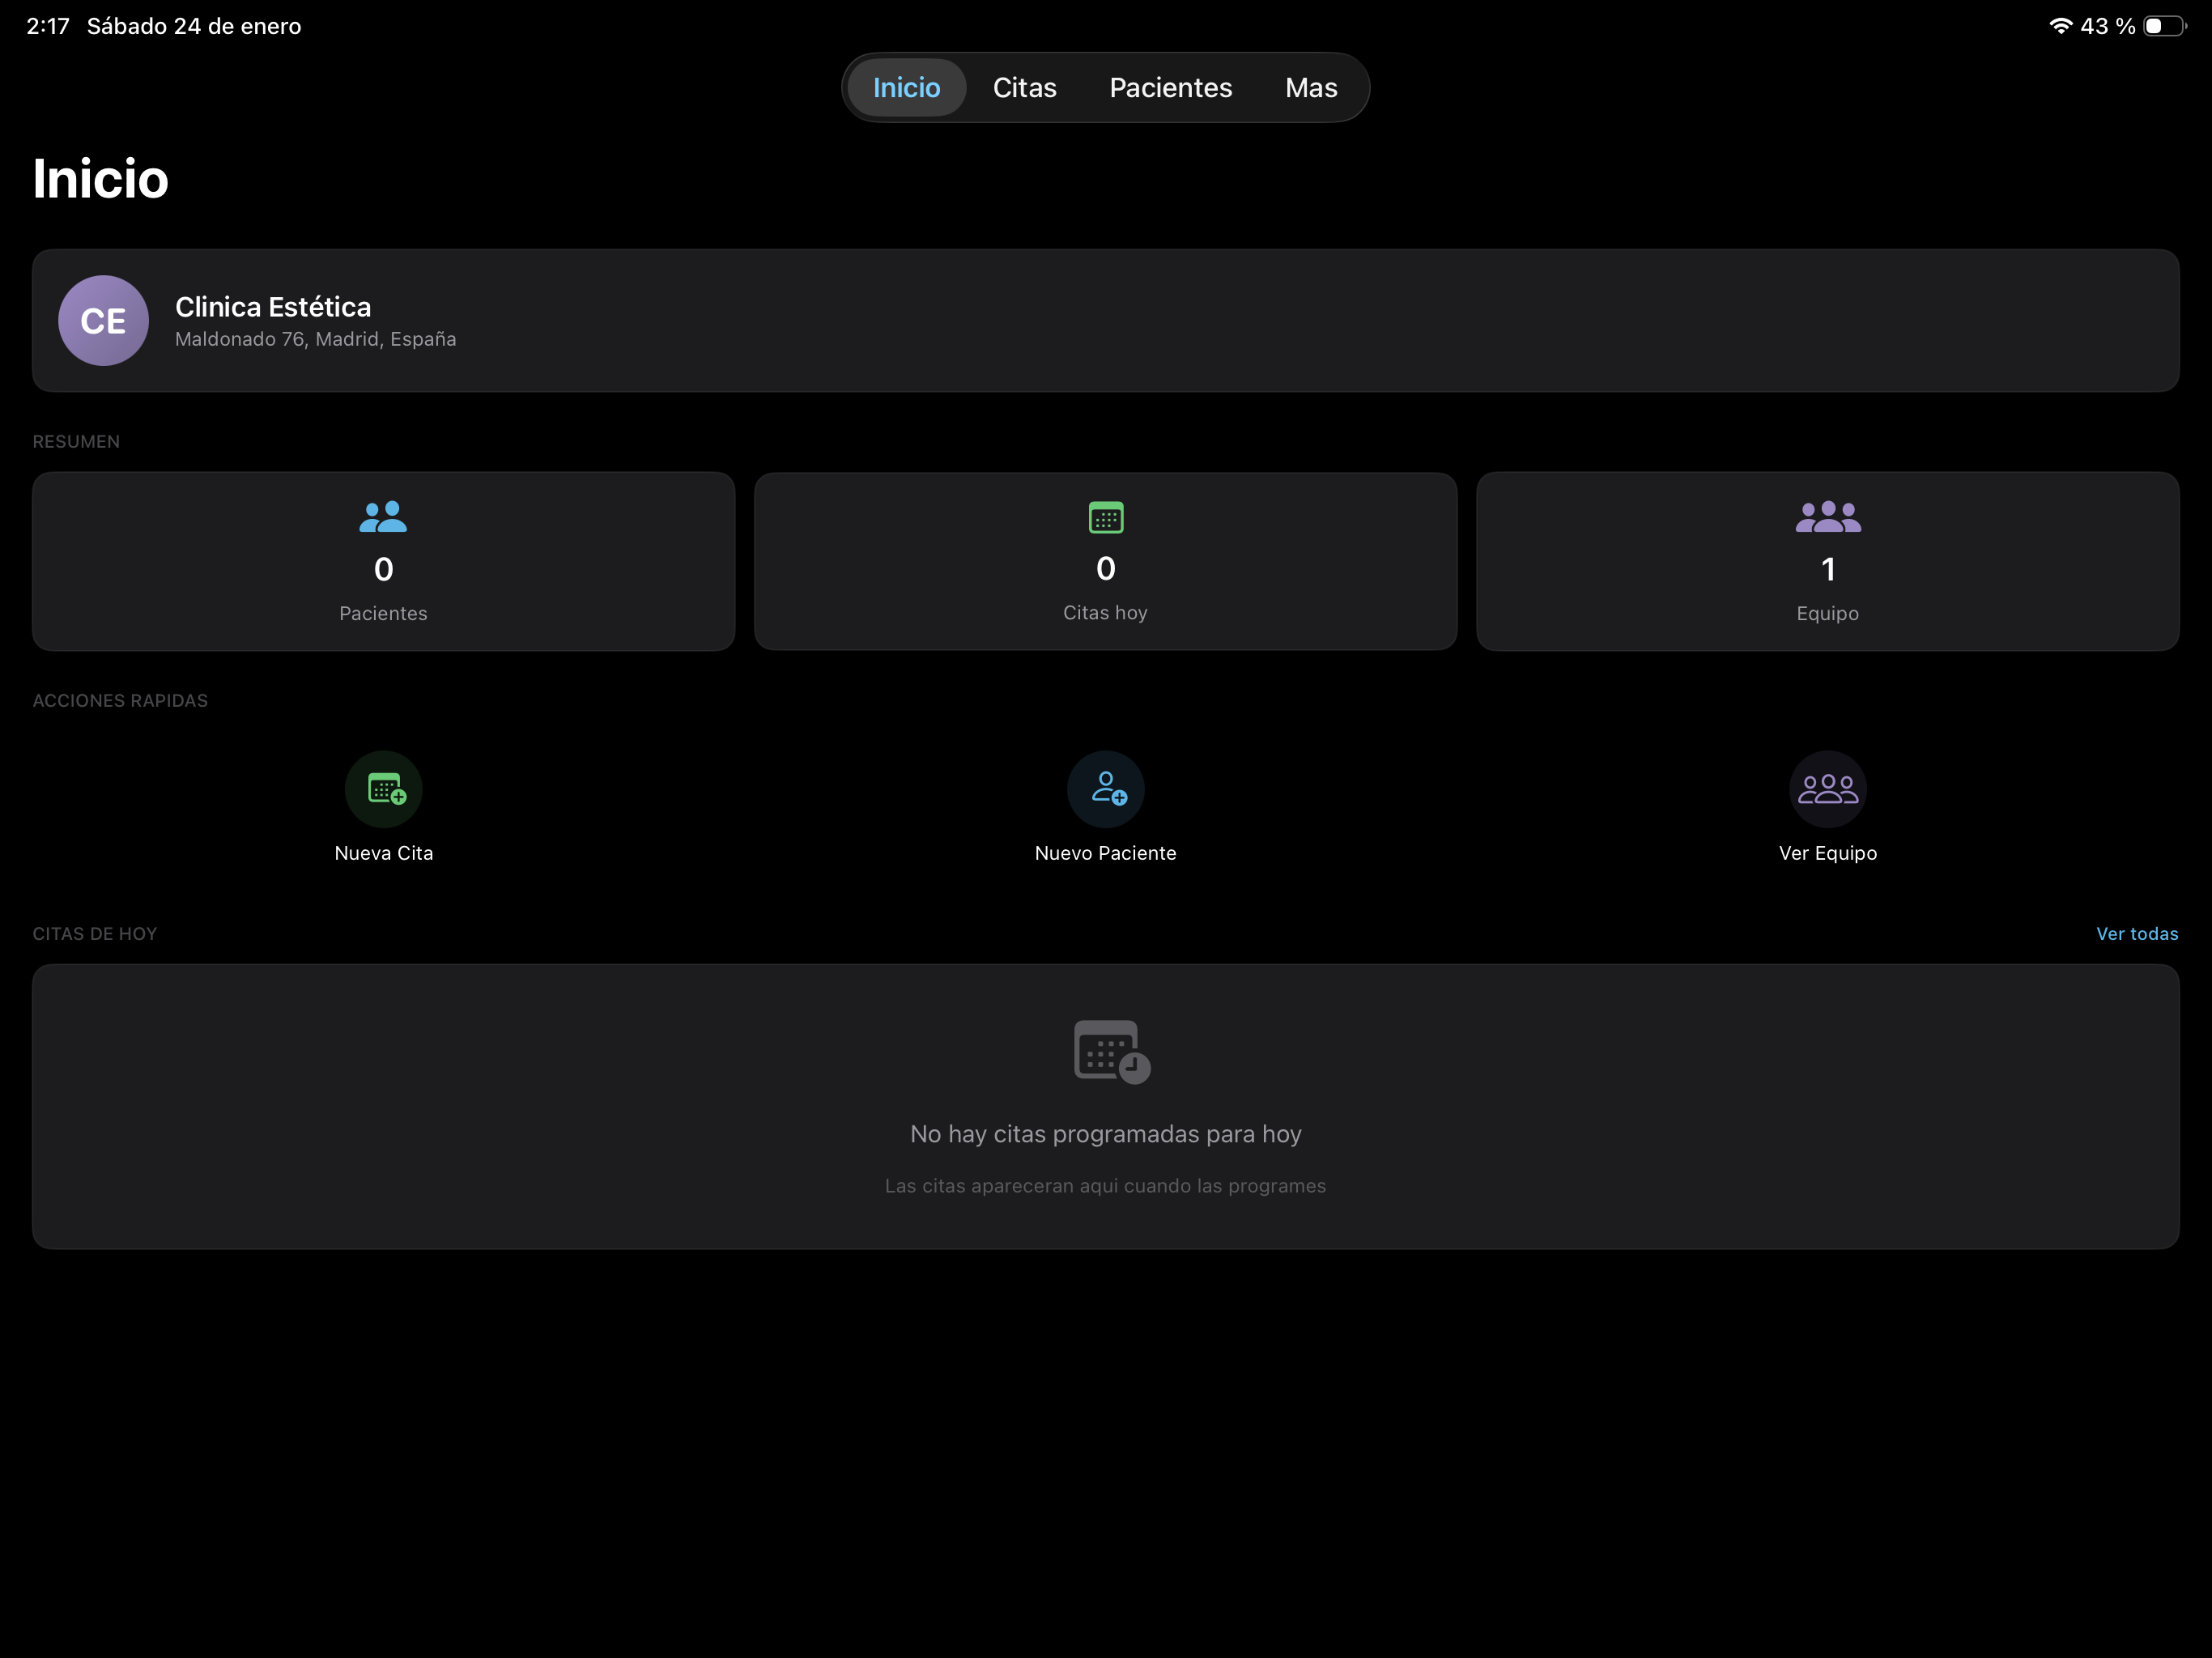Tap the Equipo count value 1
The height and width of the screenshot is (1658, 2212).
pos(1827,569)
